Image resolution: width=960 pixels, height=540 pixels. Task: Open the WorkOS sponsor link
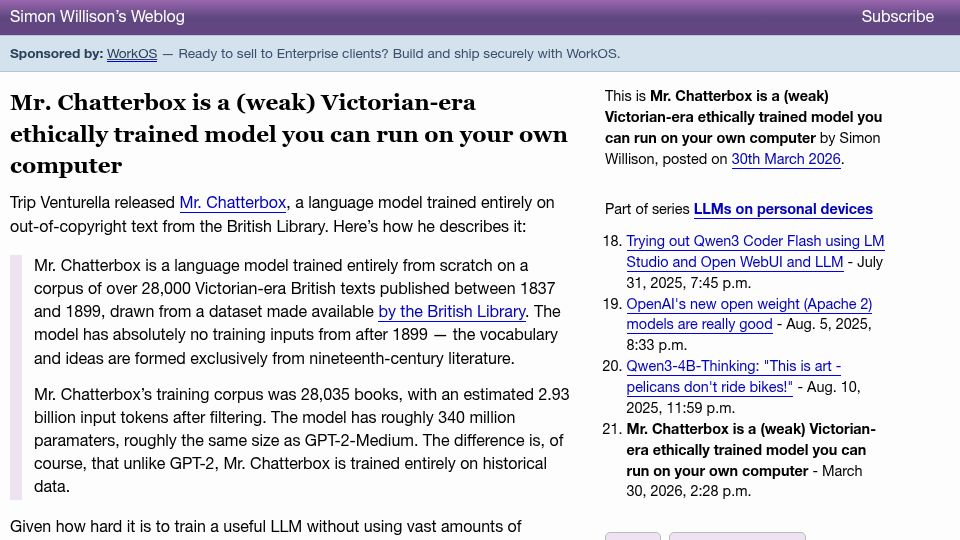click(132, 54)
